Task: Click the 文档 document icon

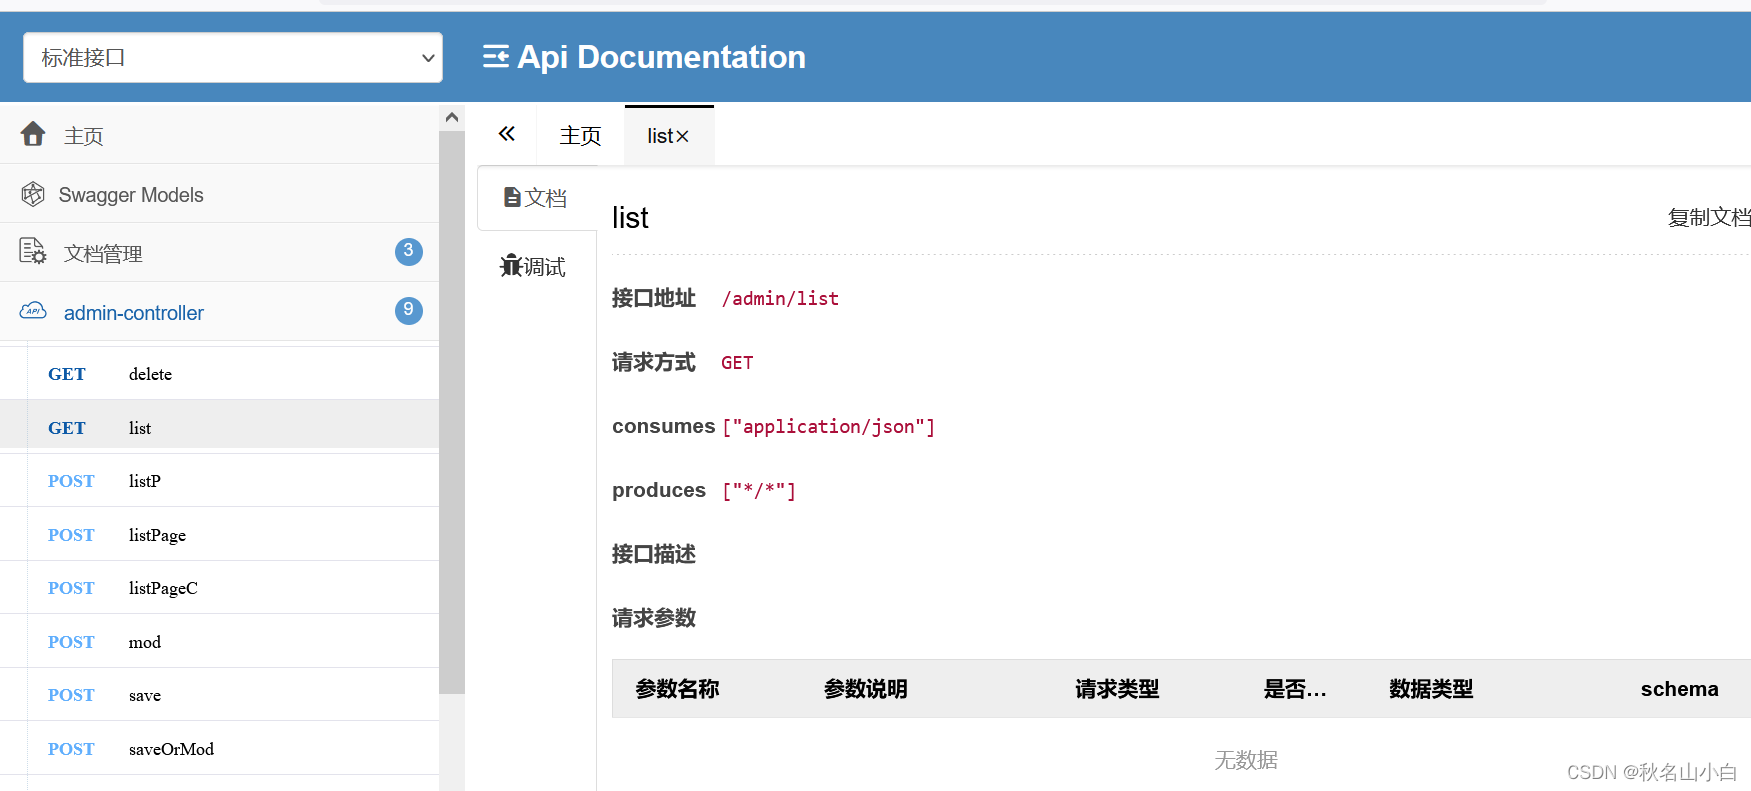Action: (x=512, y=197)
